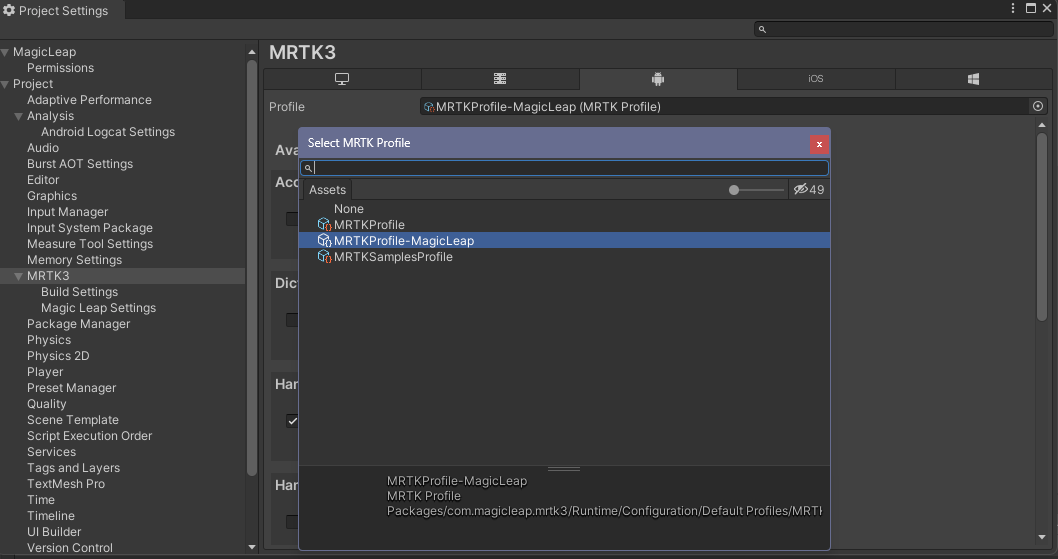Click the Project Settings gear icon

click(x=9, y=11)
